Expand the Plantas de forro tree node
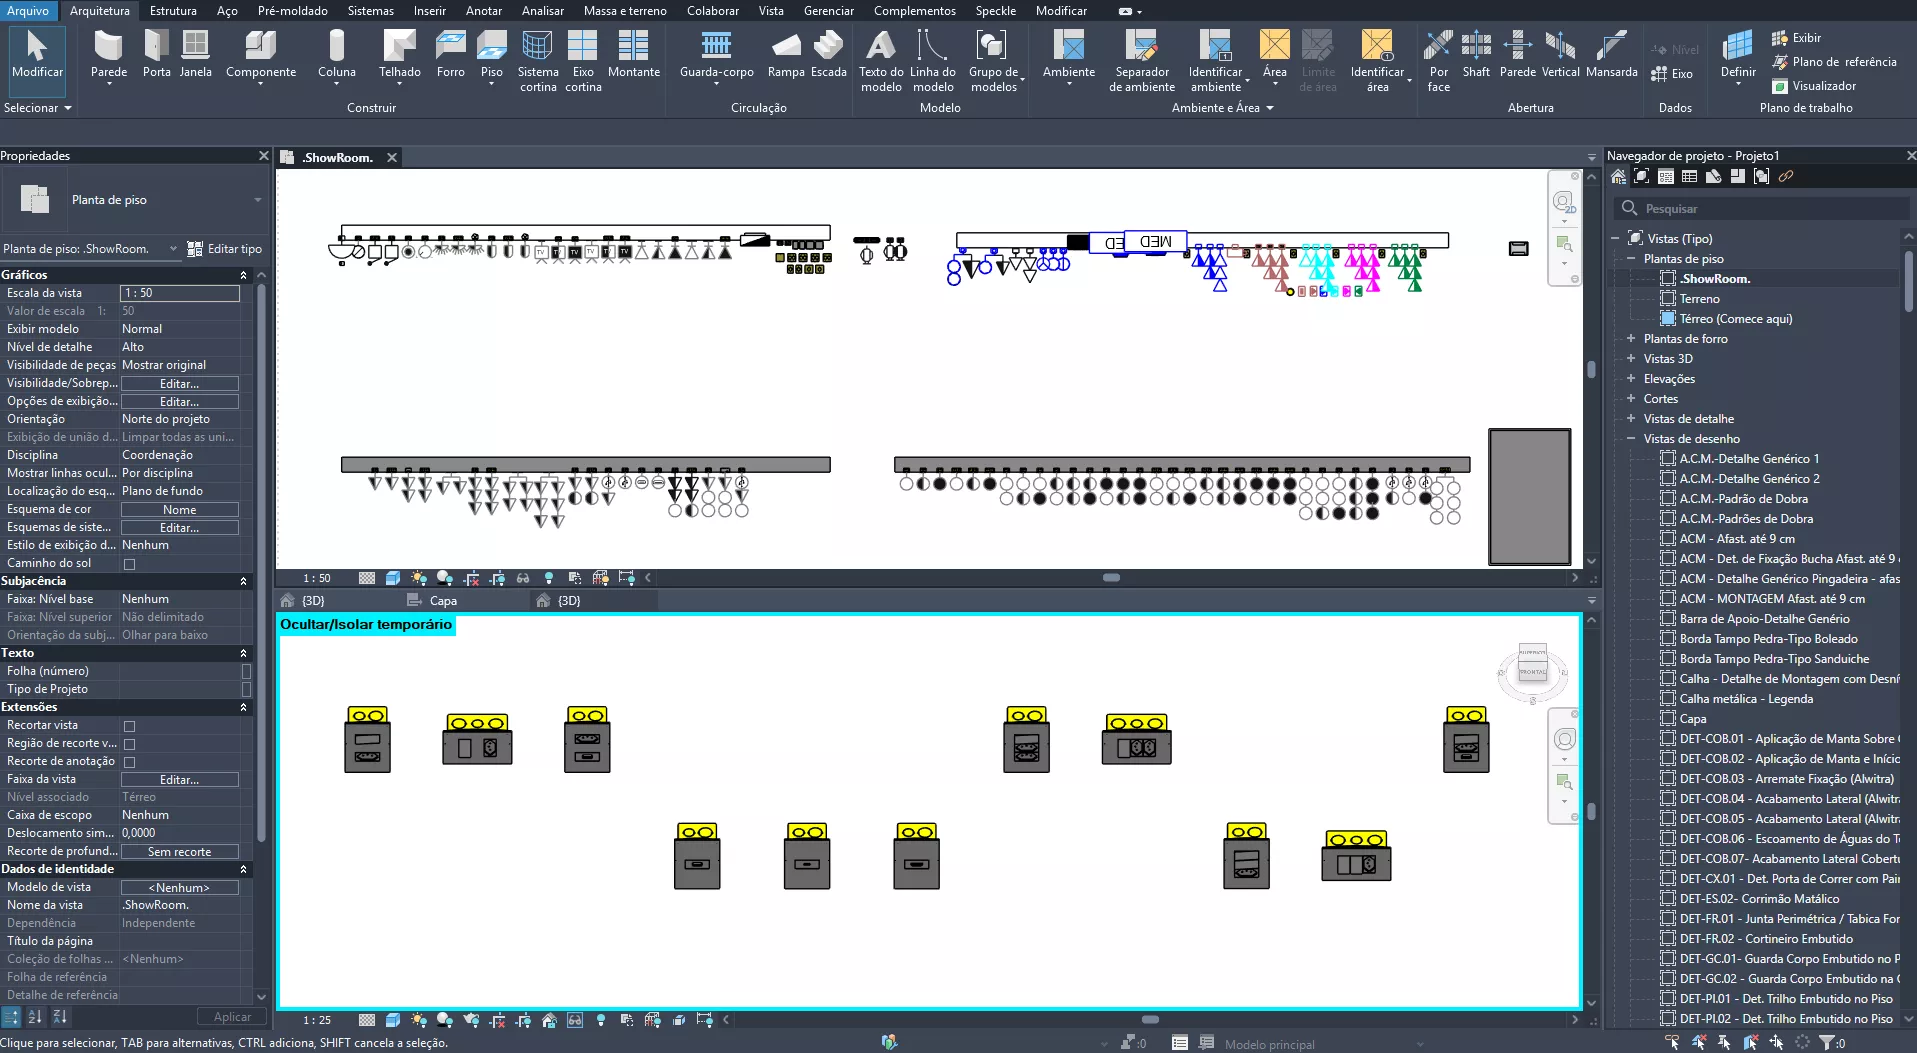The width and height of the screenshot is (1917, 1053). pyautogui.click(x=1631, y=339)
